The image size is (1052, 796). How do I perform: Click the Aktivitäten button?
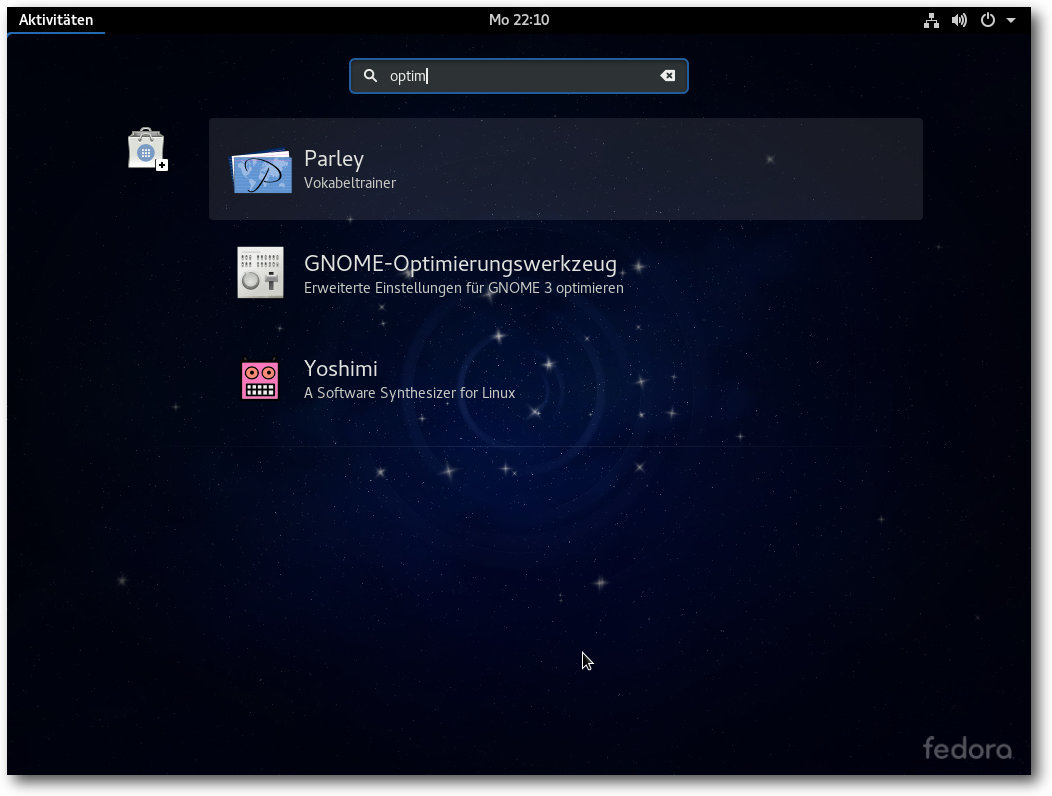[x=56, y=20]
